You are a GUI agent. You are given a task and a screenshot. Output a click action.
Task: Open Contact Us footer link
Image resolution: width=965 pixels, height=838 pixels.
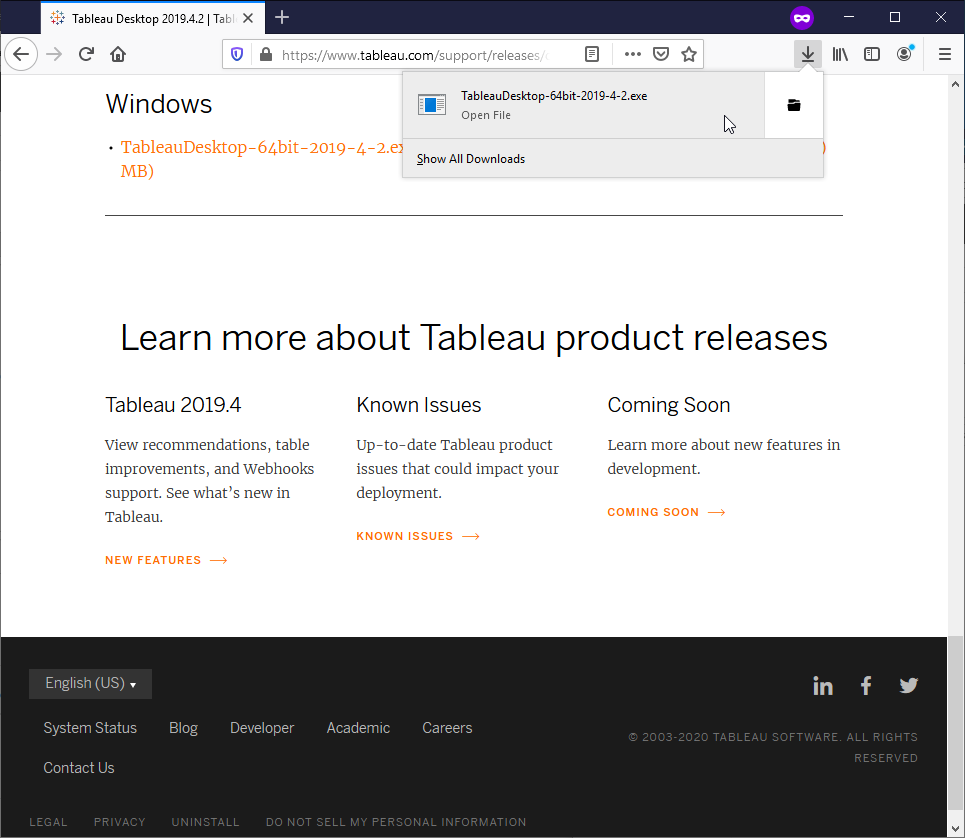[79, 768]
